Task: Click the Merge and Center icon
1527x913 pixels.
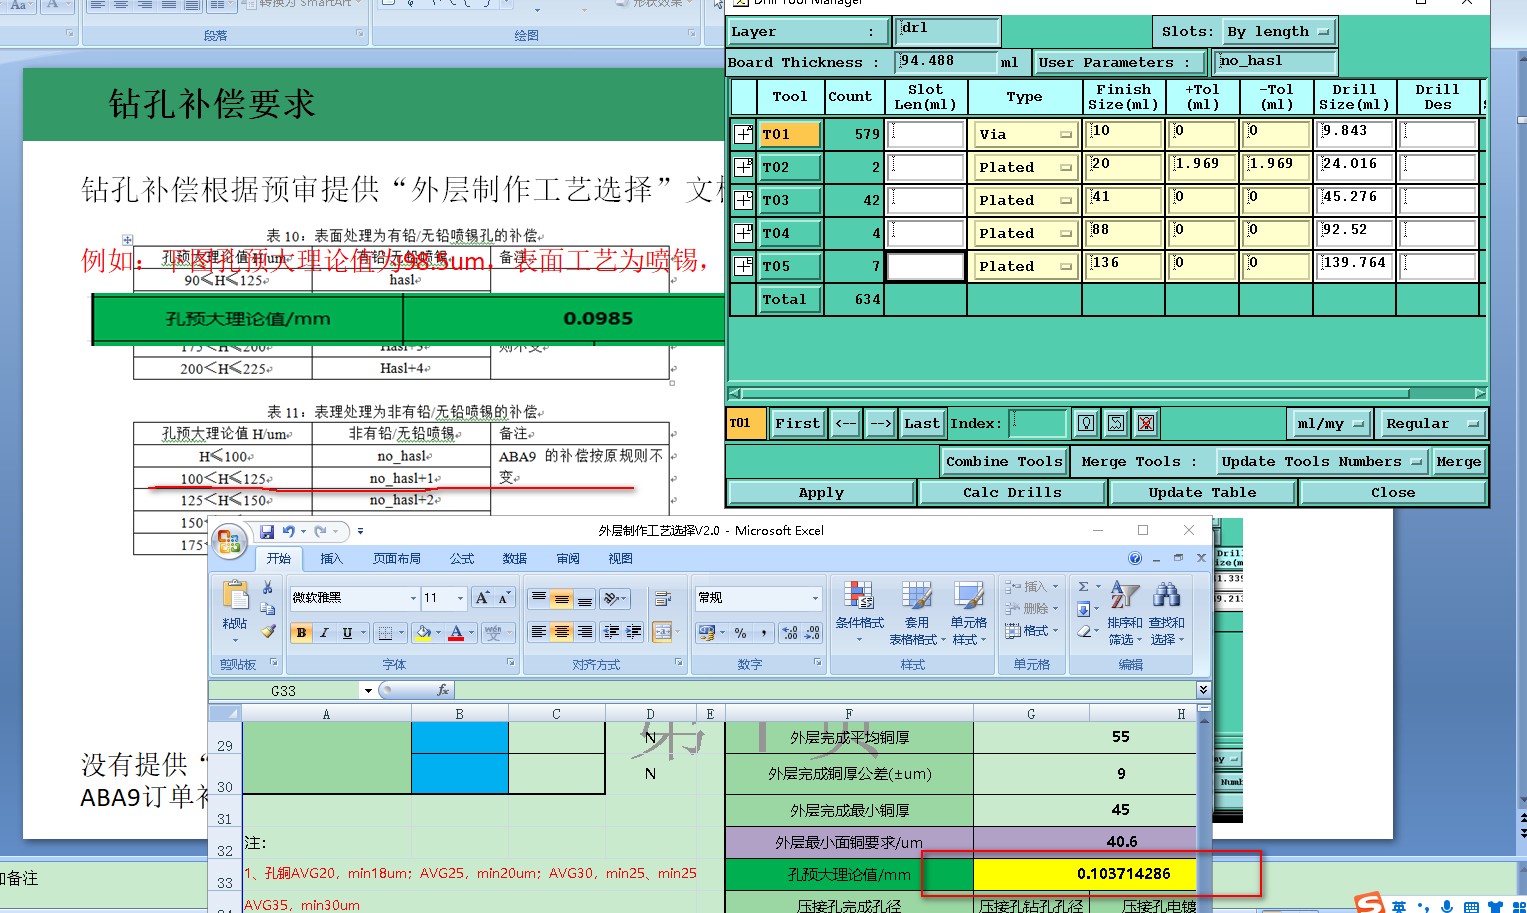Action: [661, 632]
